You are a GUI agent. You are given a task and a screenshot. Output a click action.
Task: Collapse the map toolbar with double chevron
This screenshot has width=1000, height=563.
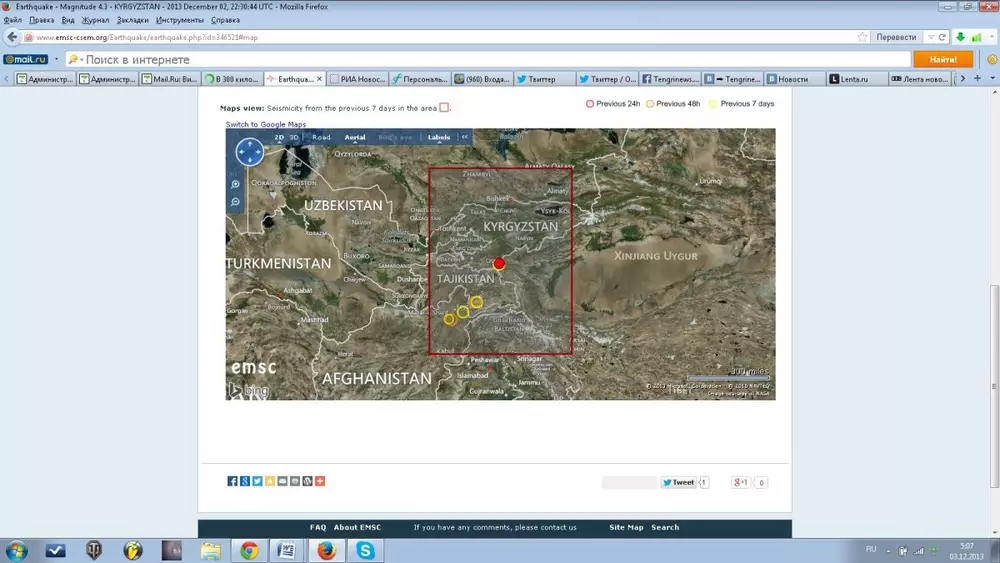[464, 137]
